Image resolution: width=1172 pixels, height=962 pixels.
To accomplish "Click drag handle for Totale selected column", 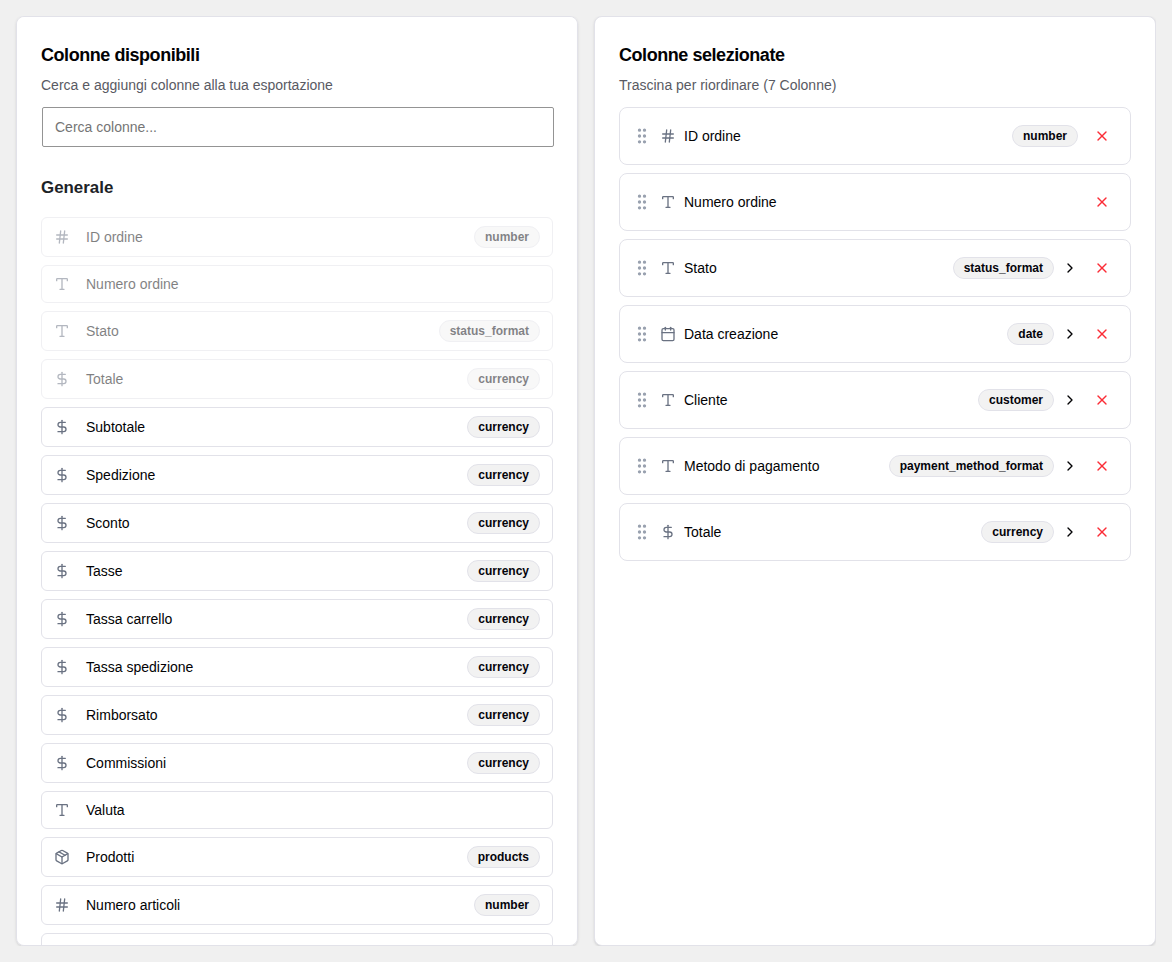I will point(641,531).
